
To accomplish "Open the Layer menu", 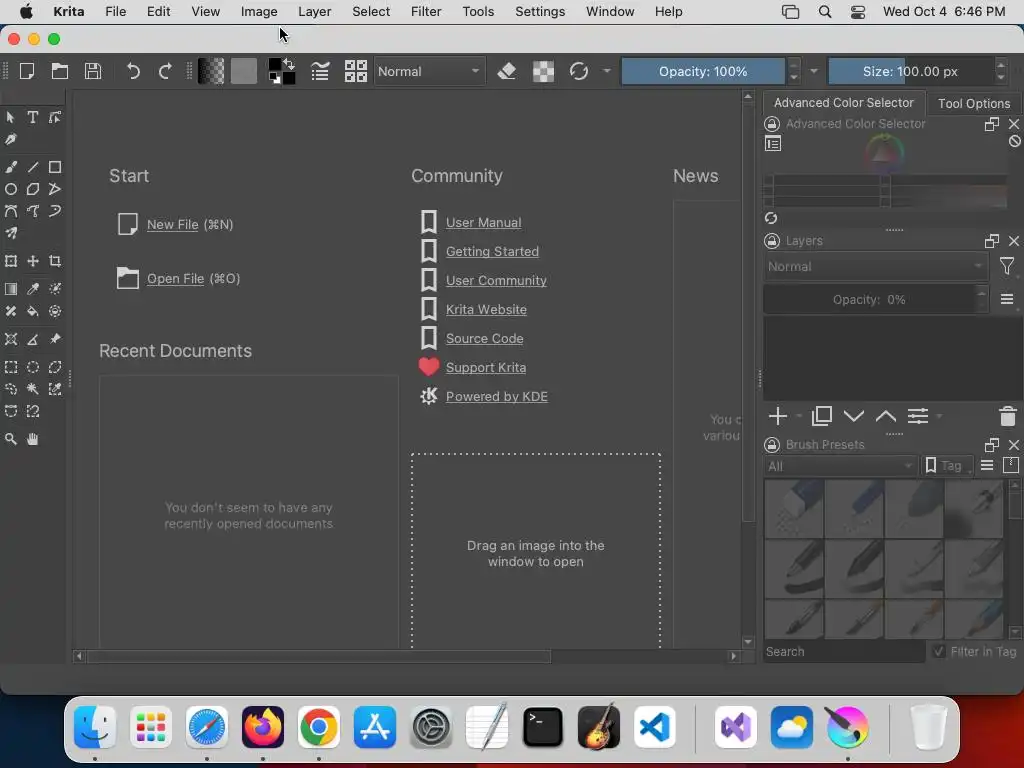I will coord(314,12).
